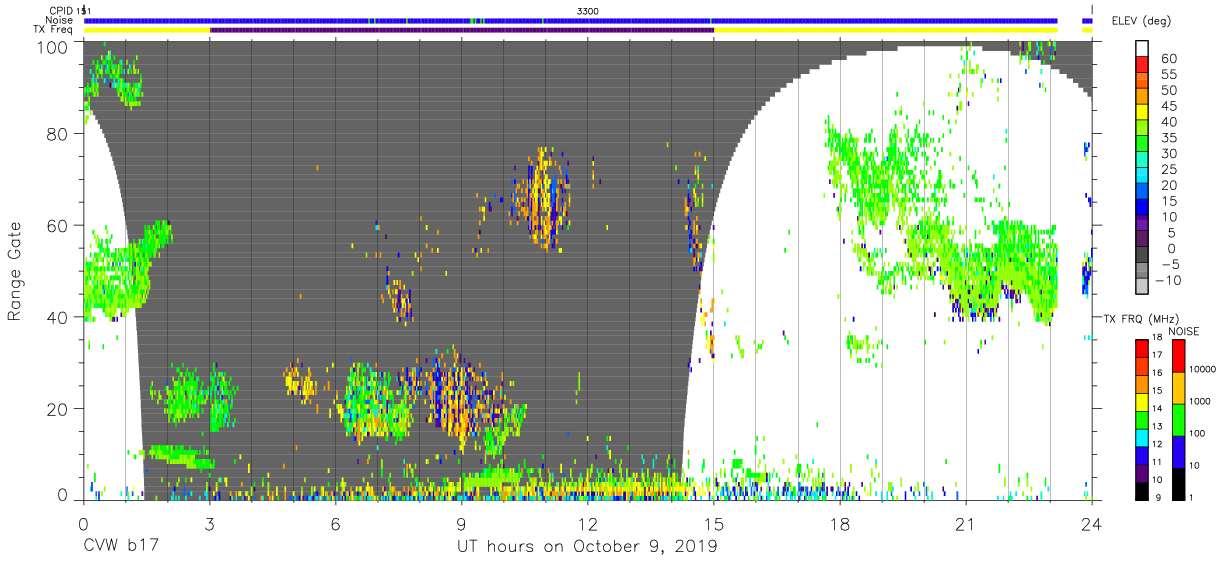
Task: Click the blue Noise strip above the plot
Action: point(570,20)
